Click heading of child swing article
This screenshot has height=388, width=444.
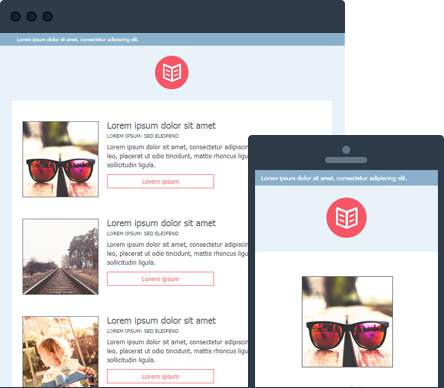coord(161,321)
